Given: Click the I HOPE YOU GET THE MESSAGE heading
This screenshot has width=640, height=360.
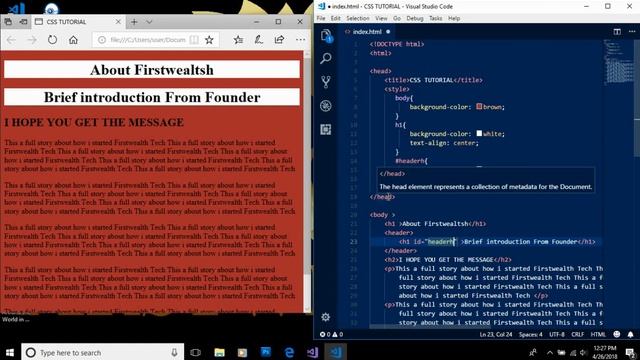Looking at the screenshot, I should click(x=94, y=122).
